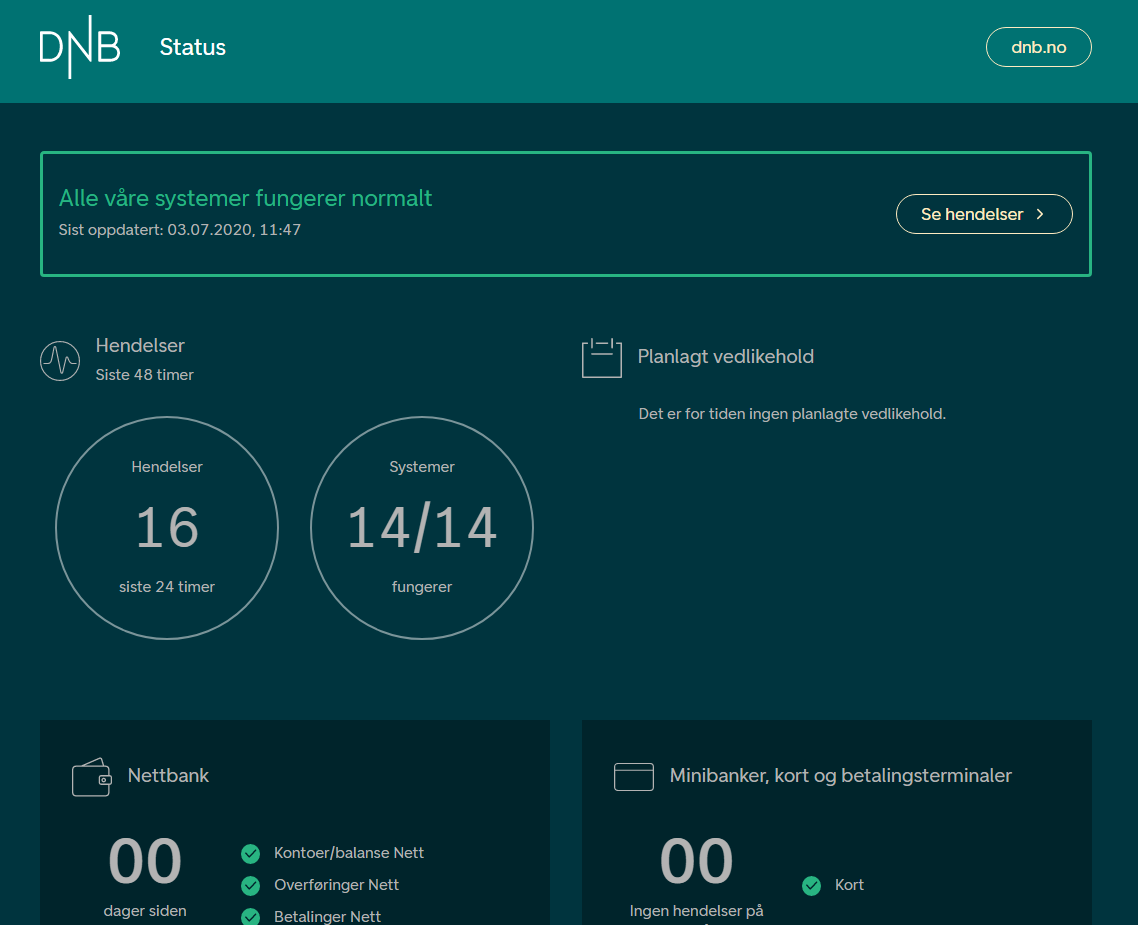Toggle the checkmark next to Overføringer Nett
Screen dimensions: 1138x925
pos(250,885)
